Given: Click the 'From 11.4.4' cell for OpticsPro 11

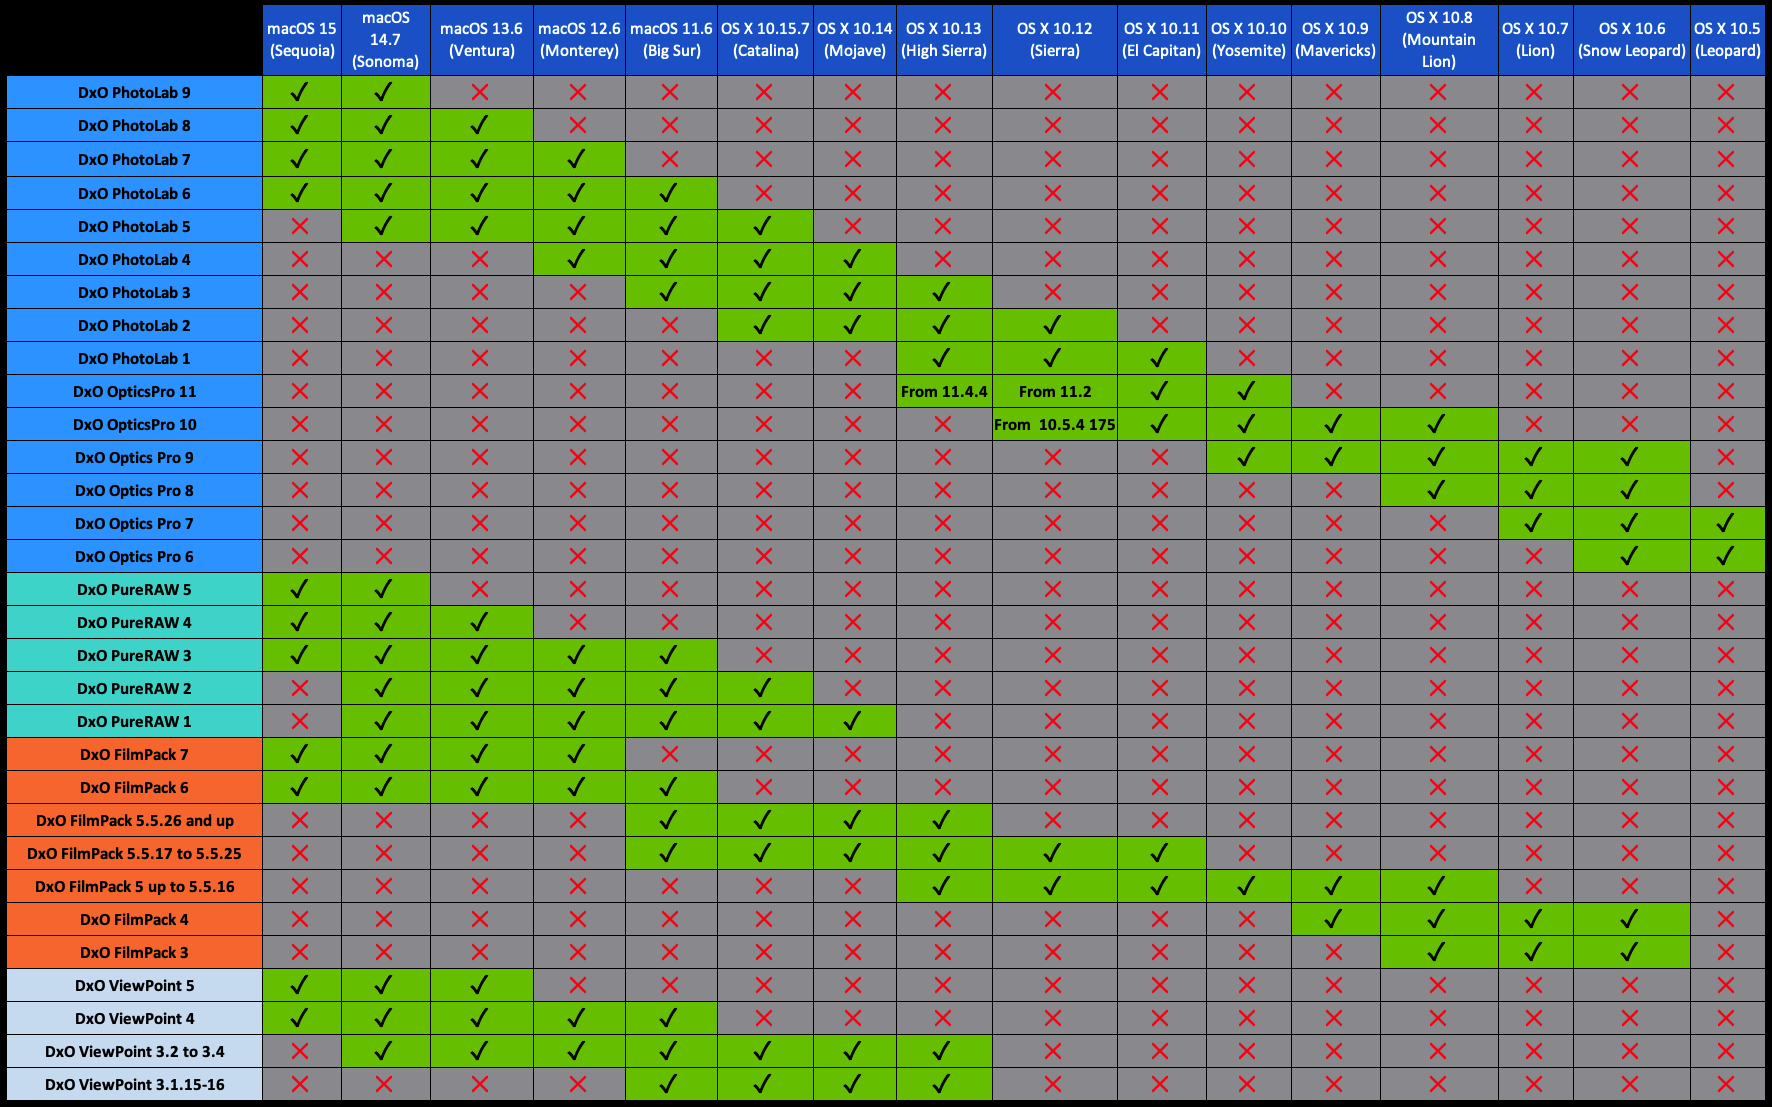Looking at the screenshot, I should (943, 391).
